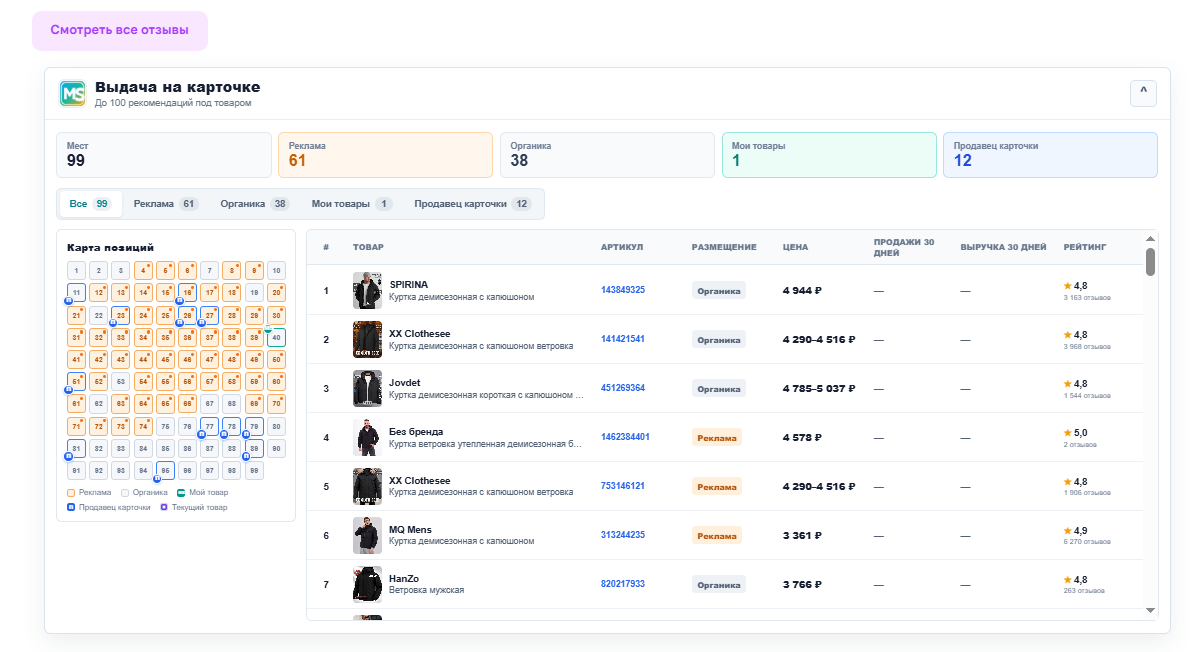Open the HanZo product thumbnail
The height and width of the screenshot is (652, 1200).
(x=367, y=584)
